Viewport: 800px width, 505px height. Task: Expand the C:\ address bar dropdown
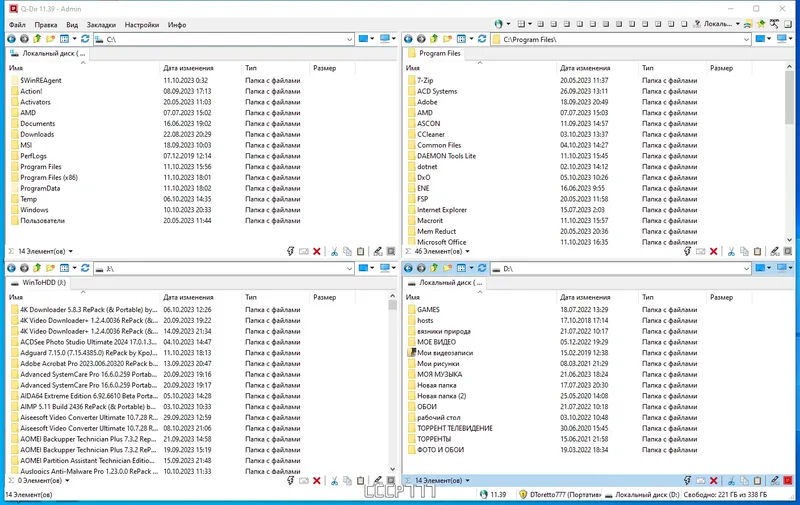(349, 39)
